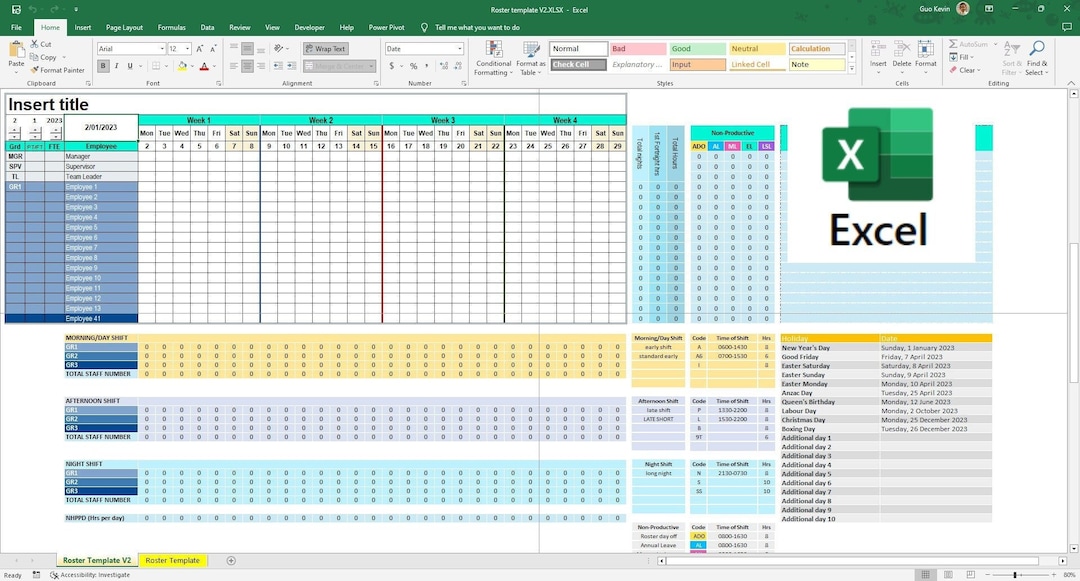
Task: Open the File tab
Action: [x=17, y=28]
